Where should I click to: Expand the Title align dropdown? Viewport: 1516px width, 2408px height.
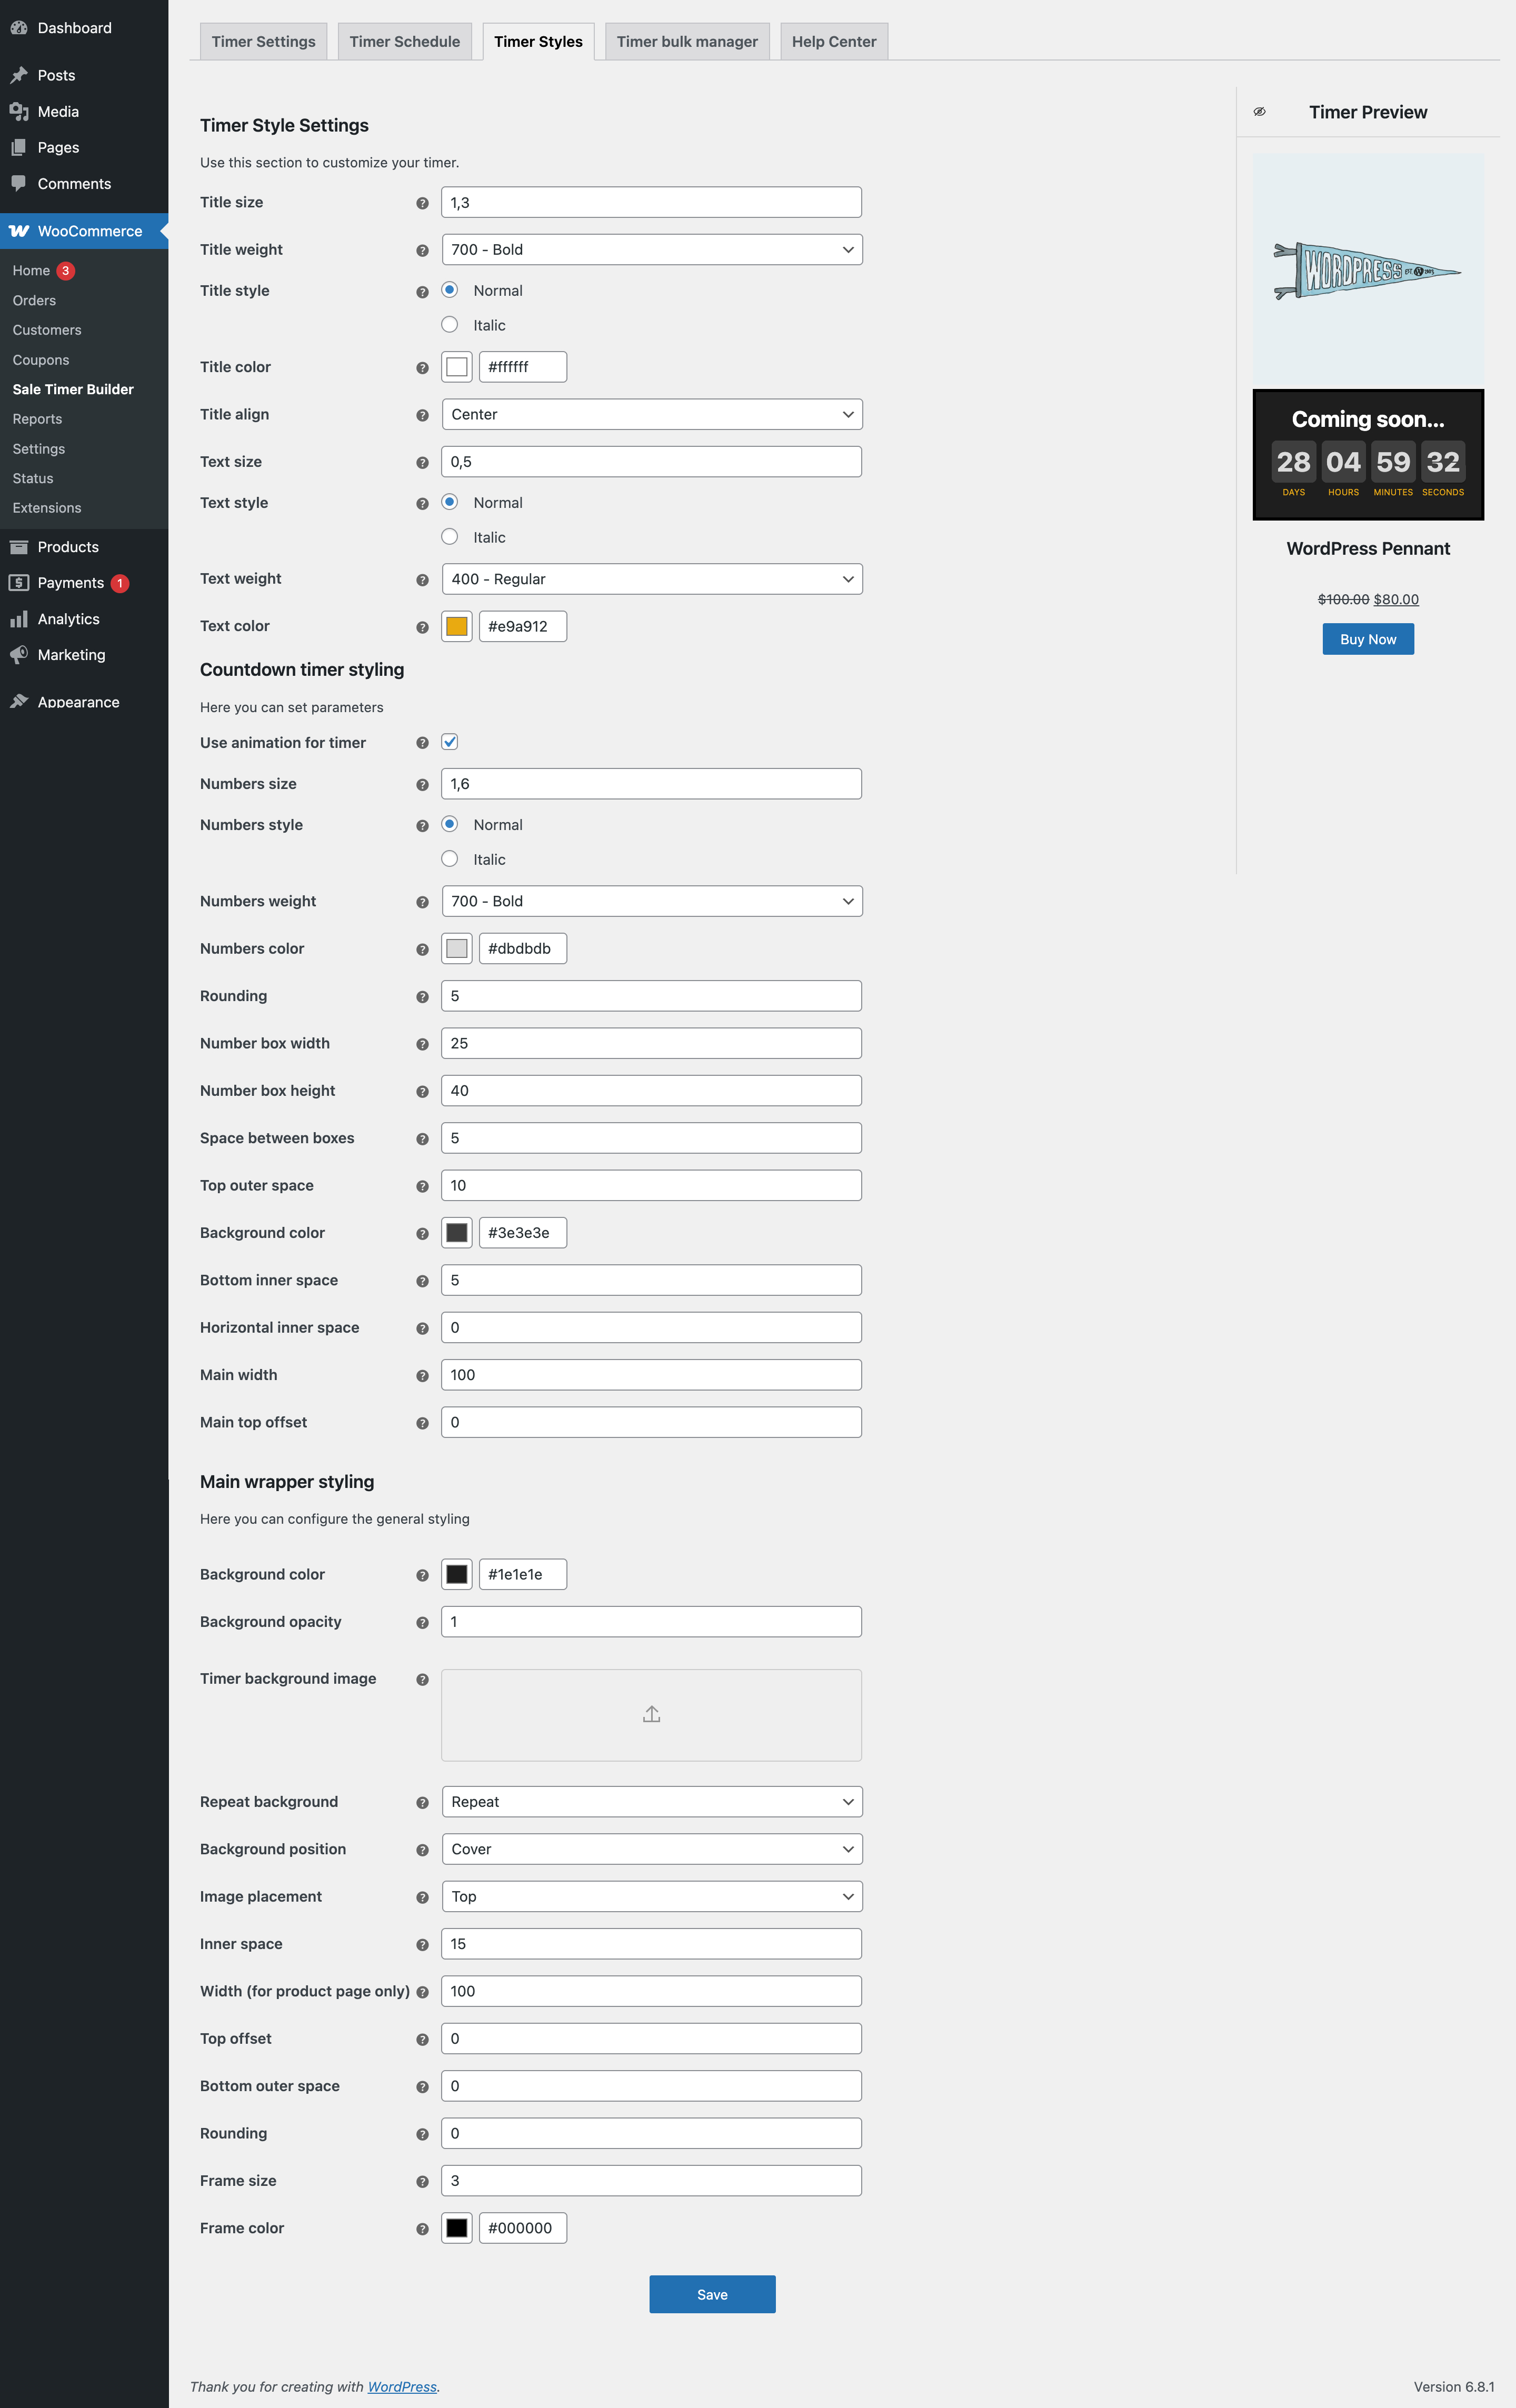(651, 414)
